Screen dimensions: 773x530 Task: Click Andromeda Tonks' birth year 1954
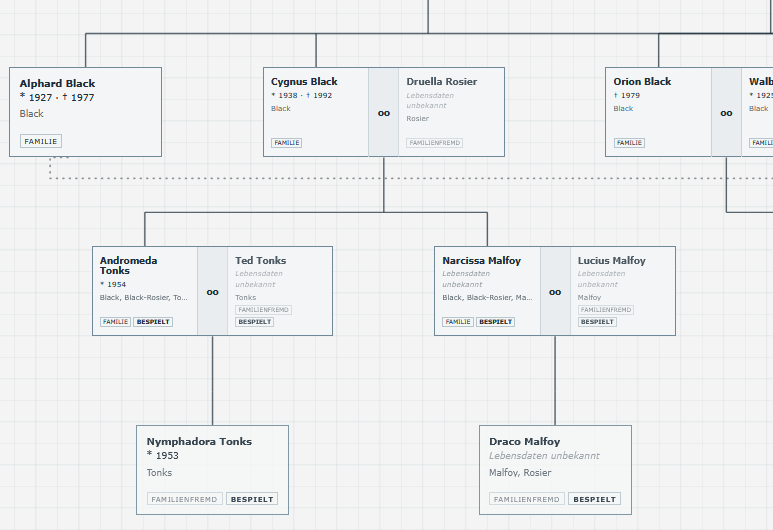[113, 284]
